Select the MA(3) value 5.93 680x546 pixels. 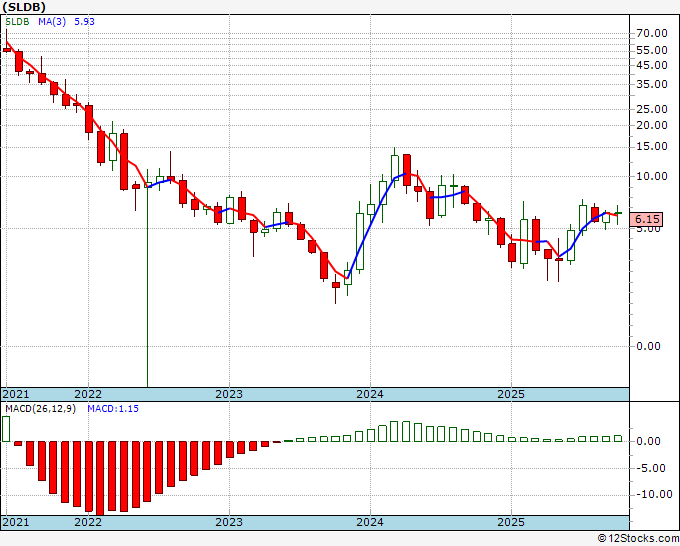(x=84, y=22)
